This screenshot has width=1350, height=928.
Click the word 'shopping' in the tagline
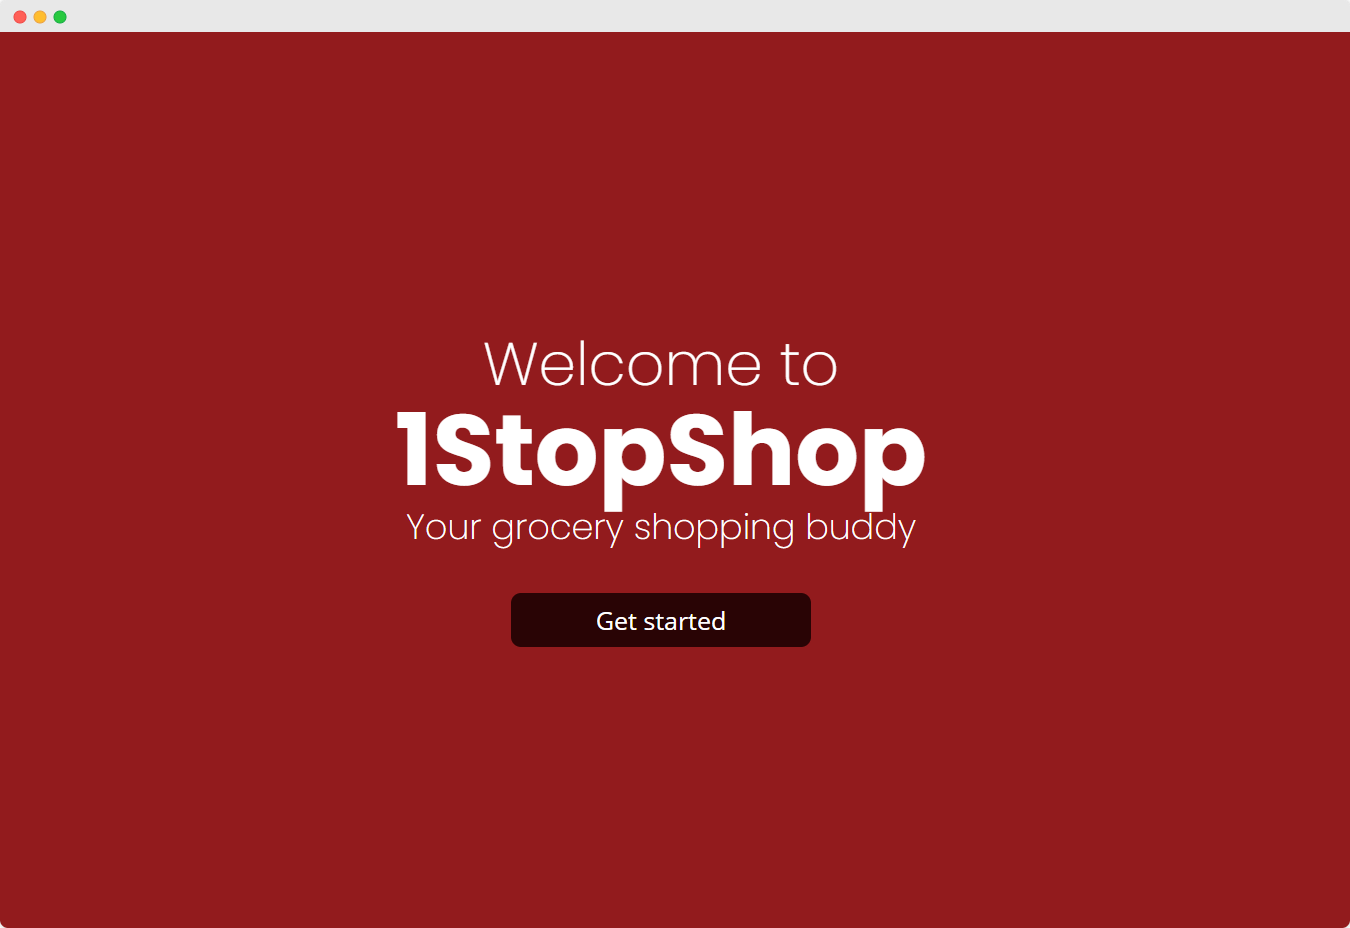[x=714, y=529]
